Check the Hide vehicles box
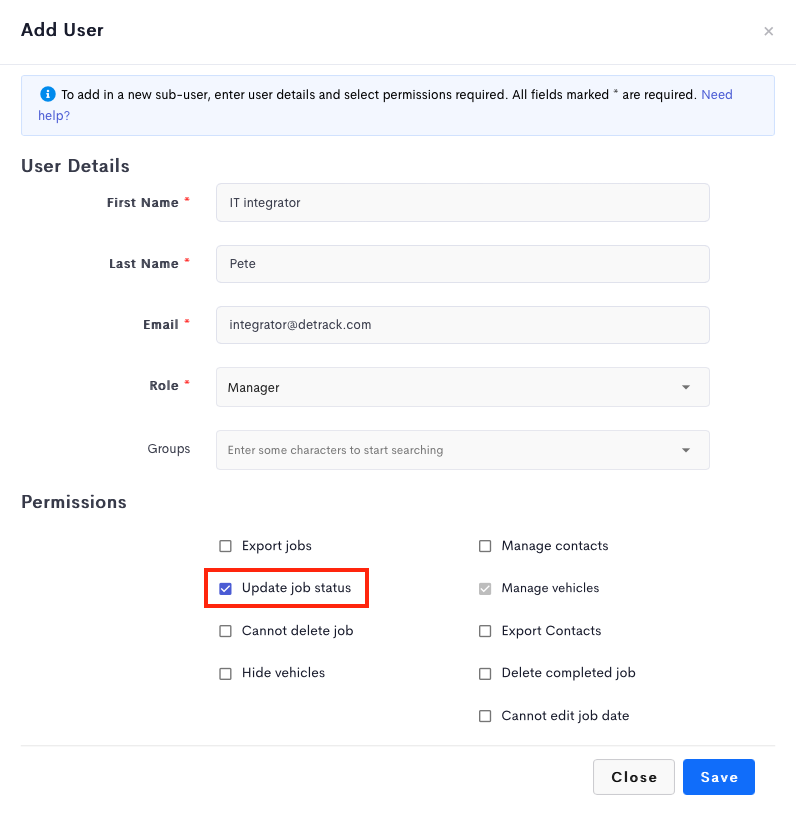This screenshot has width=796, height=816. 225,674
